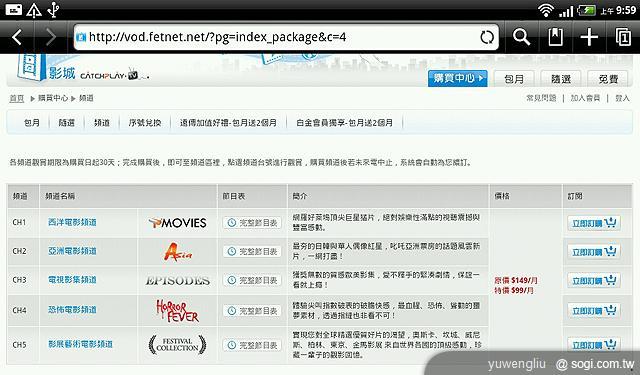Click the Festival Collection channel logo
This screenshot has height=375, width=640.
(177, 345)
